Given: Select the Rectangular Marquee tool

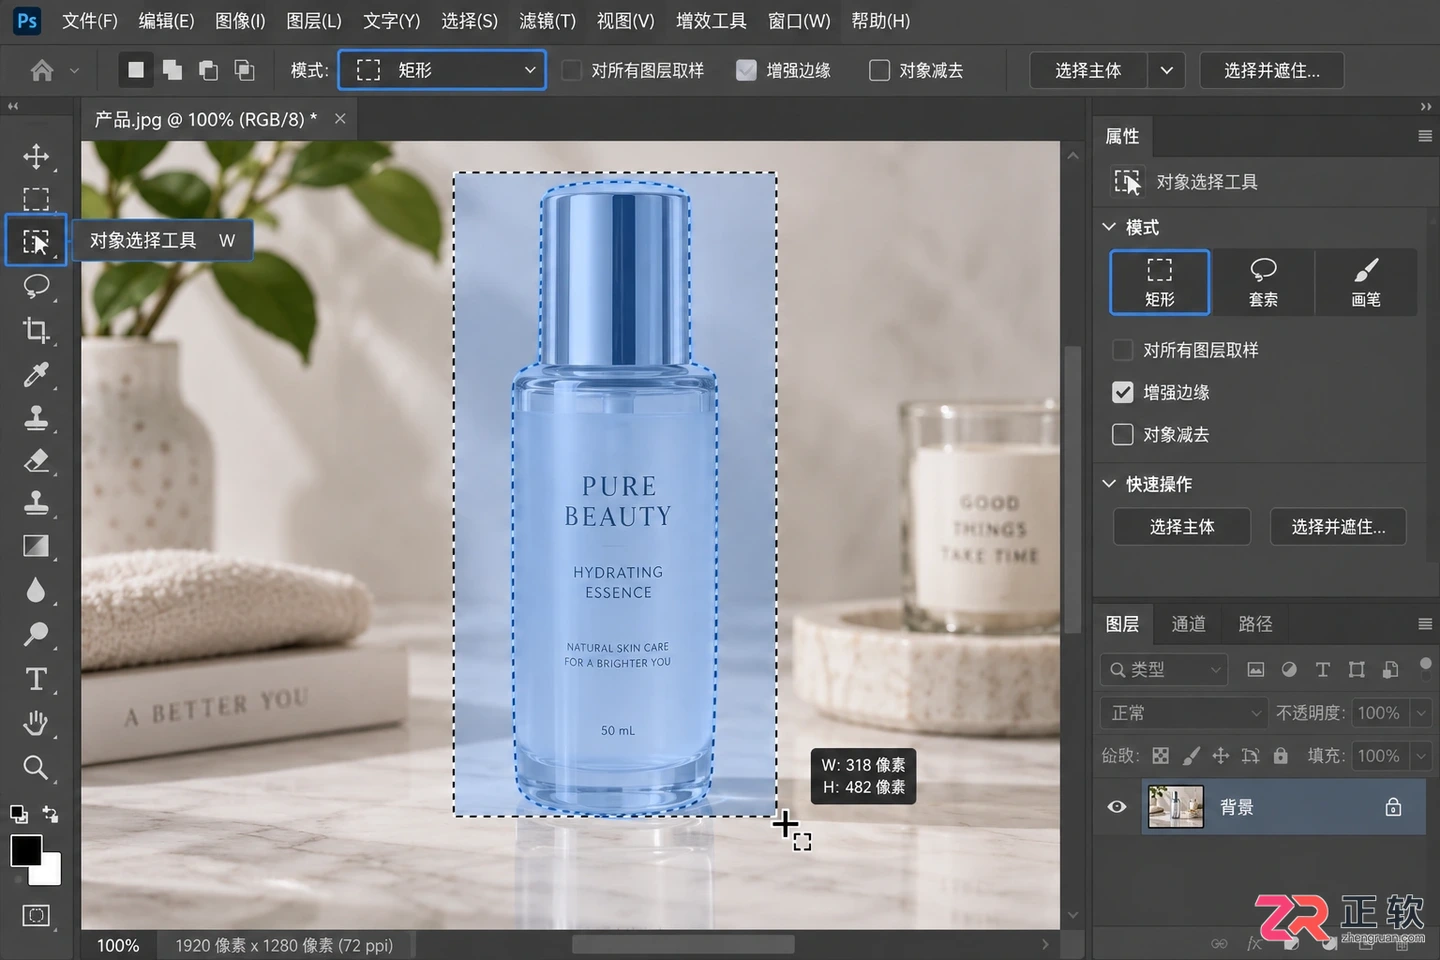Looking at the screenshot, I should 36,199.
